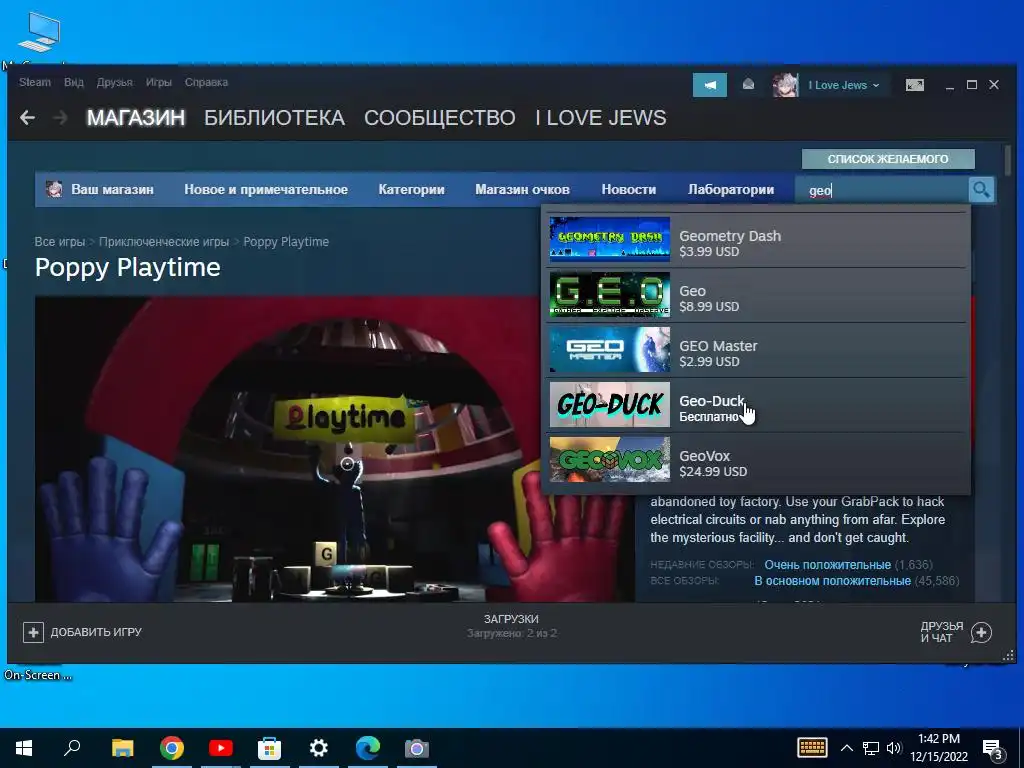1024x768 pixels.
Task: Go back with the left arrow
Action: 27,118
